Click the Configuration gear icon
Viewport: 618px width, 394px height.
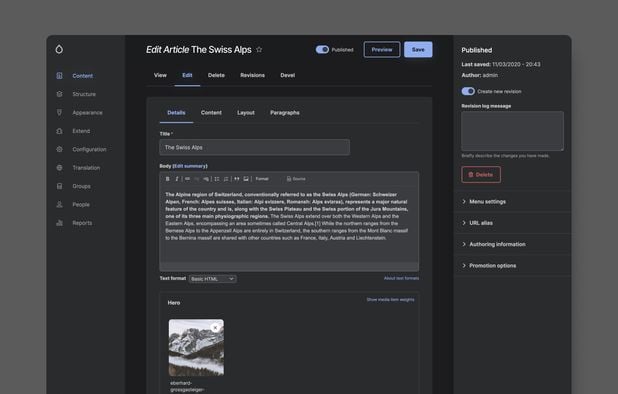(x=60, y=149)
